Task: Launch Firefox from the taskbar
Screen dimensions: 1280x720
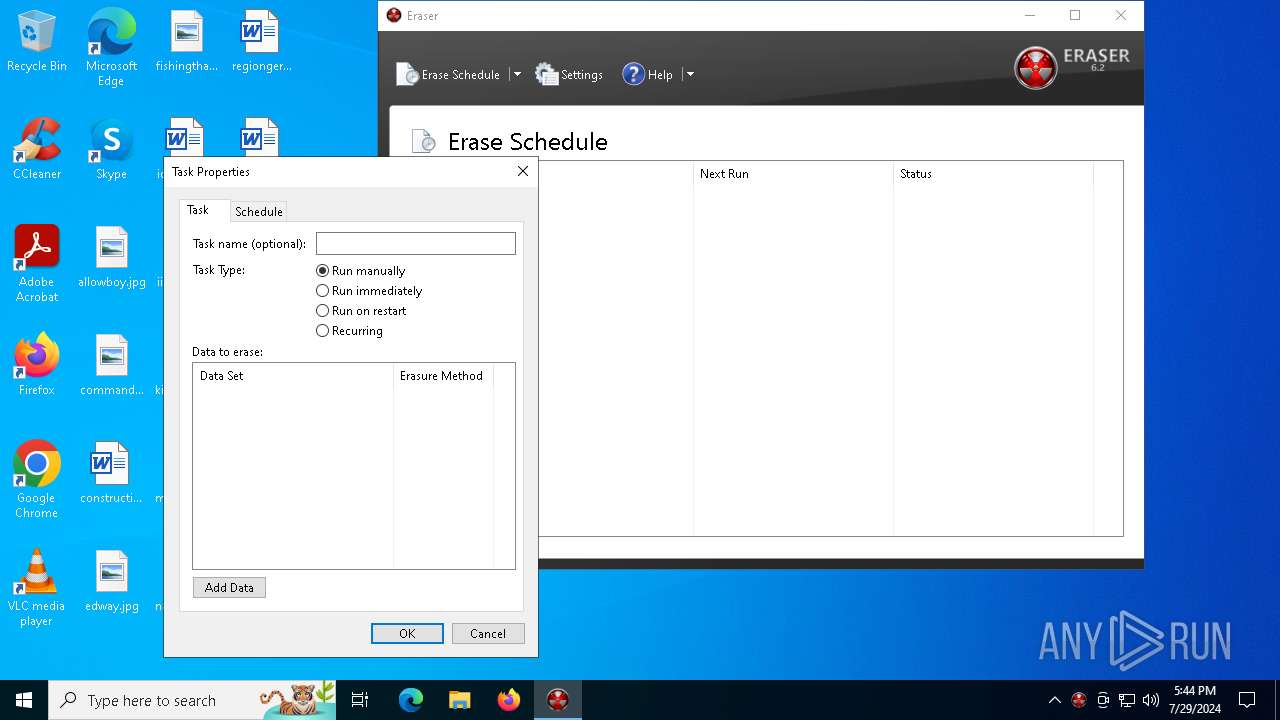Action: [x=508, y=700]
